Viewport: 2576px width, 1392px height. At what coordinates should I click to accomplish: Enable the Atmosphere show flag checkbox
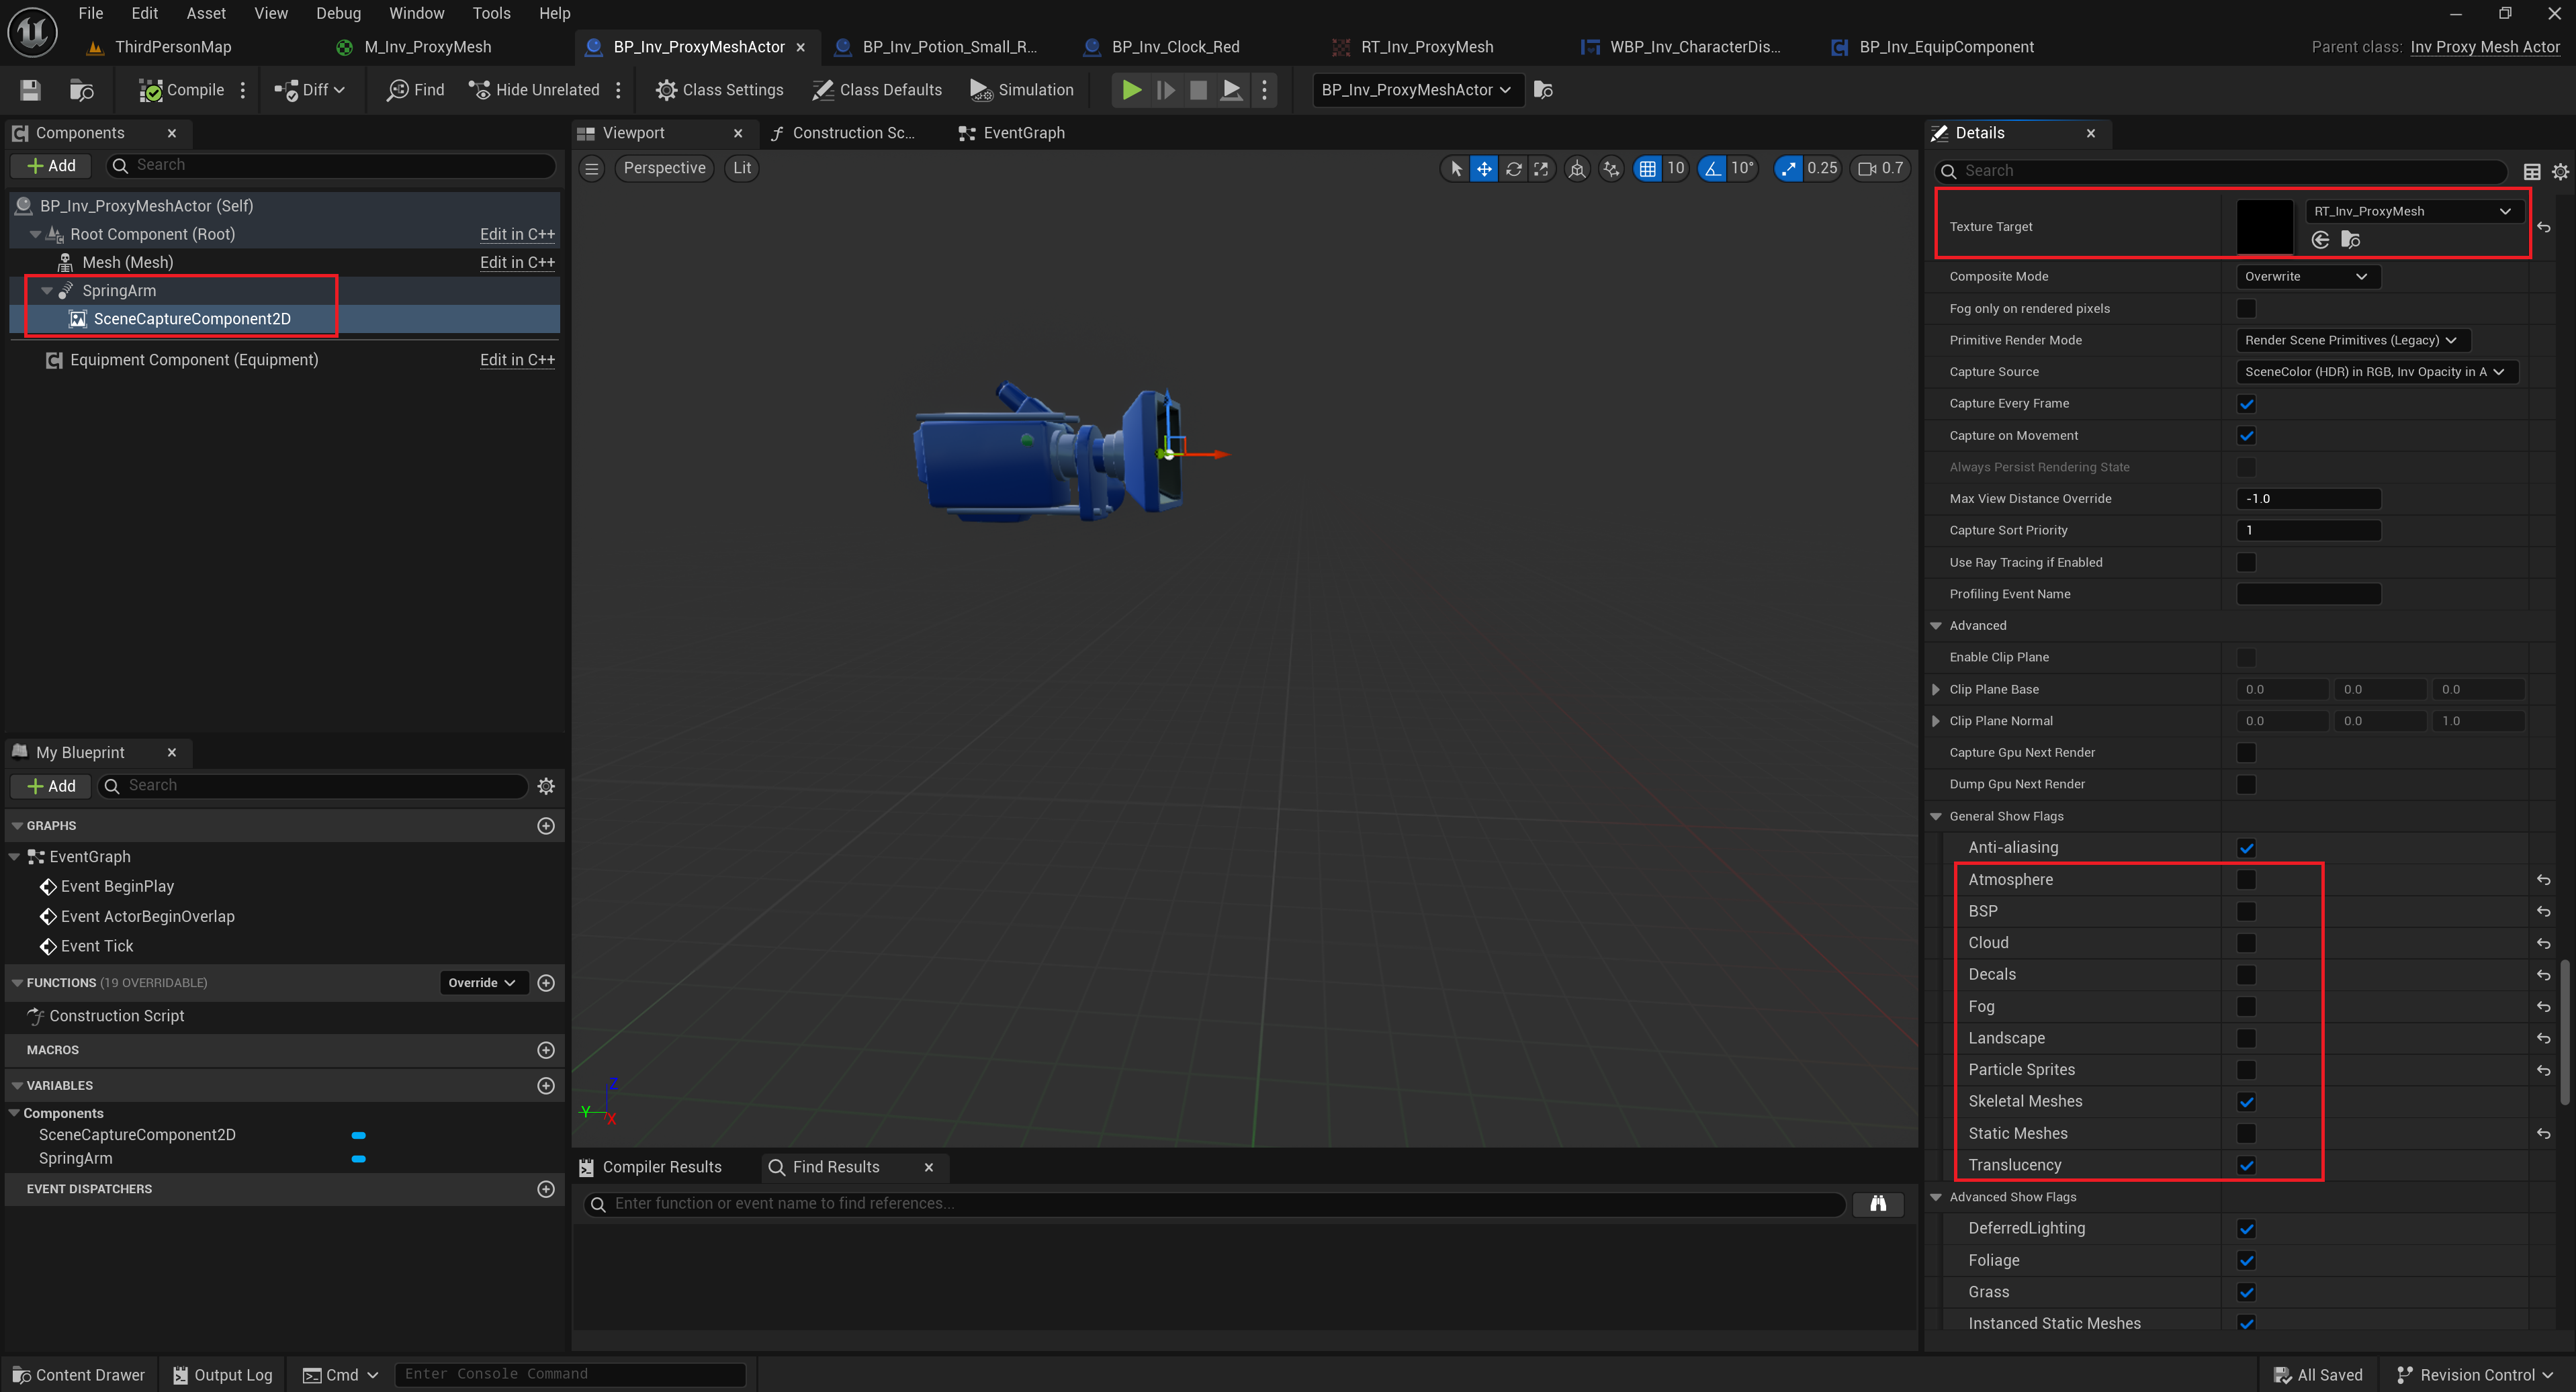(2246, 880)
